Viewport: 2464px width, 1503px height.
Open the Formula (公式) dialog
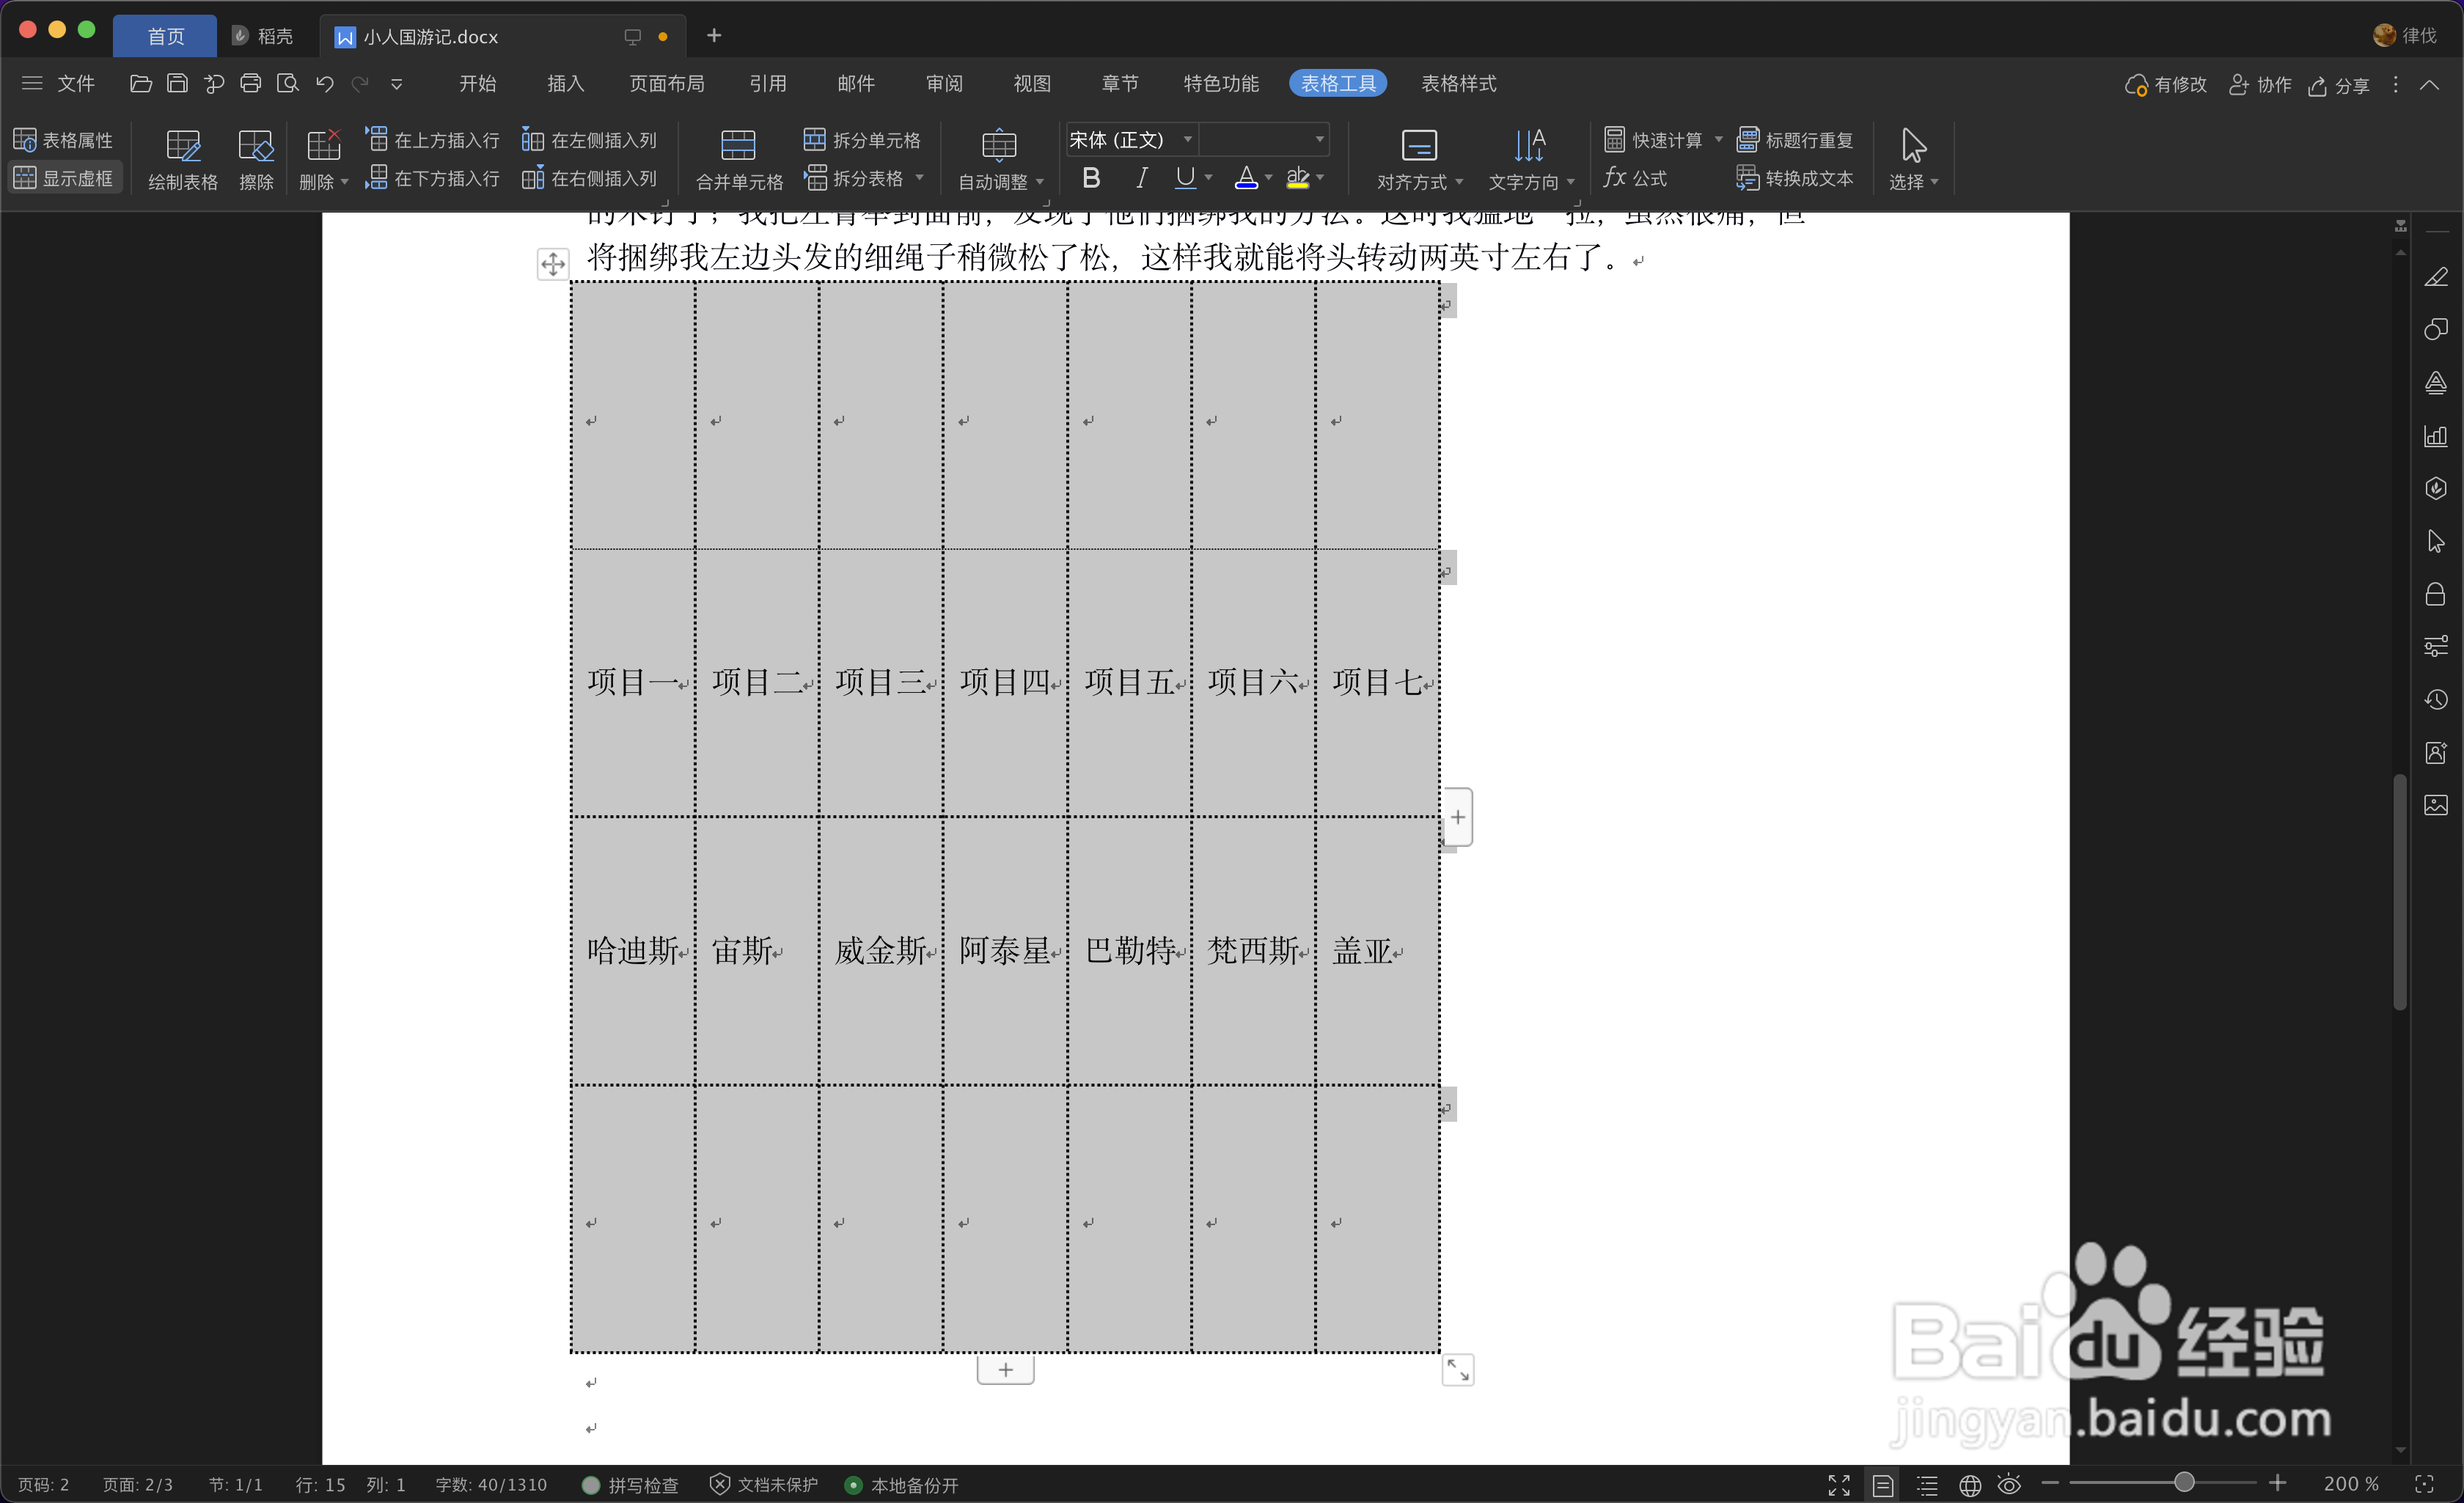(1636, 178)
